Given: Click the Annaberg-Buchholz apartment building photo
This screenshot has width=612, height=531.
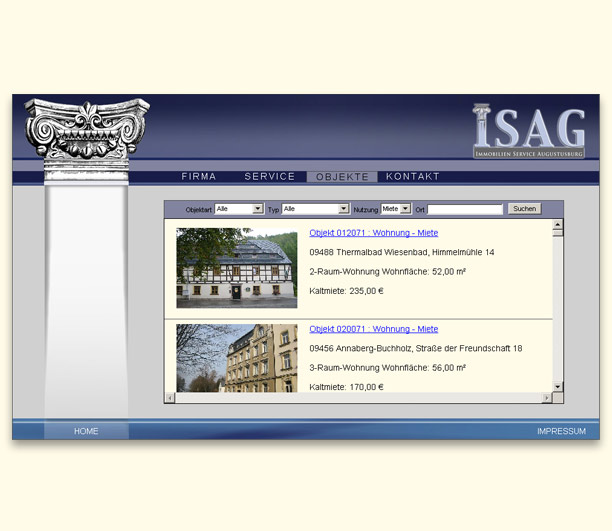Looking at the screenshot, I should point(237,357).
